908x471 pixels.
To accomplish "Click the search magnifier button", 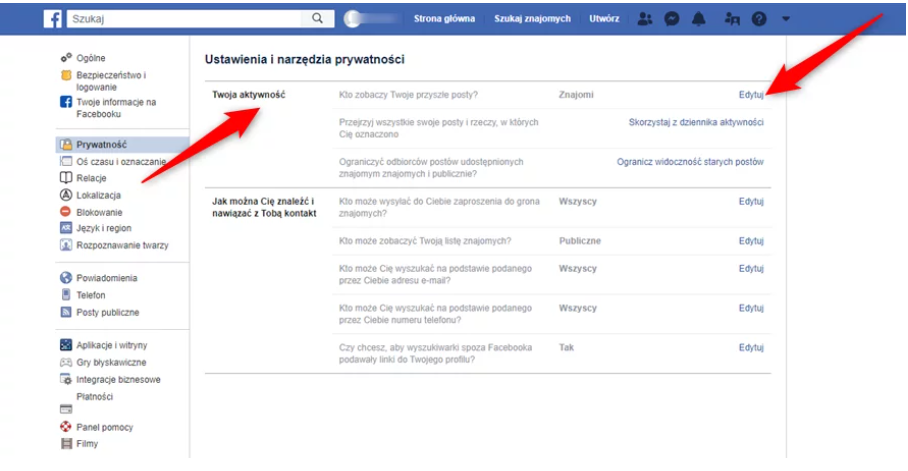I will [x=317, y=19].
